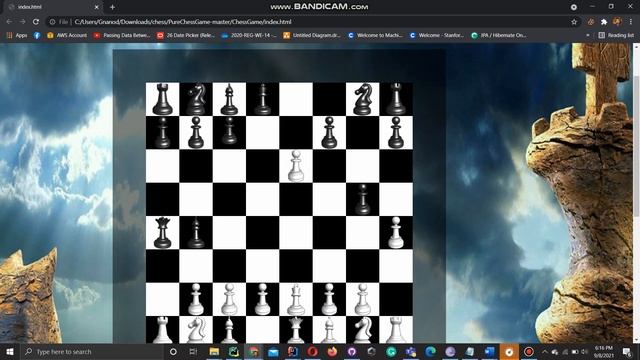Open Microsoft Edge from the taskbar
640x360 pixels.
[x=430, y=351]
